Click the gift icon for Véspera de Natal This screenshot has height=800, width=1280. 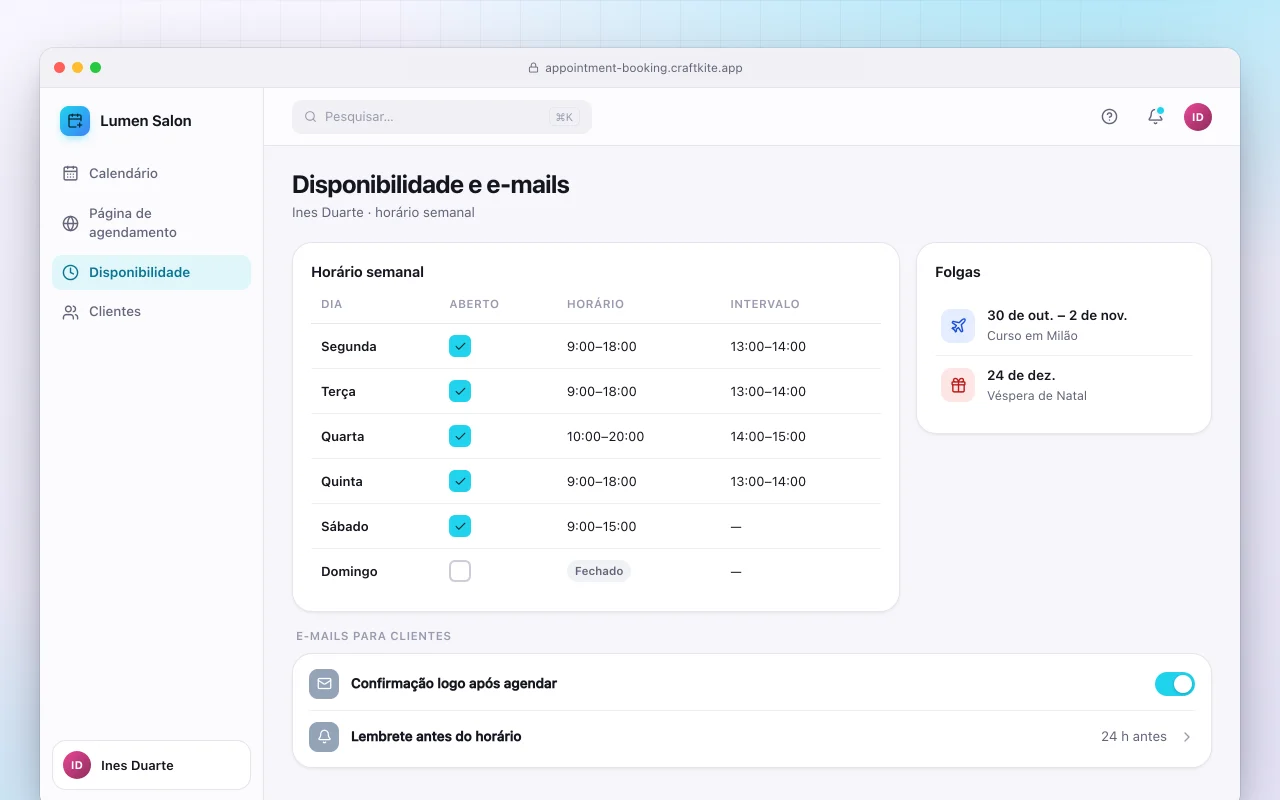[x=958, y=385]
